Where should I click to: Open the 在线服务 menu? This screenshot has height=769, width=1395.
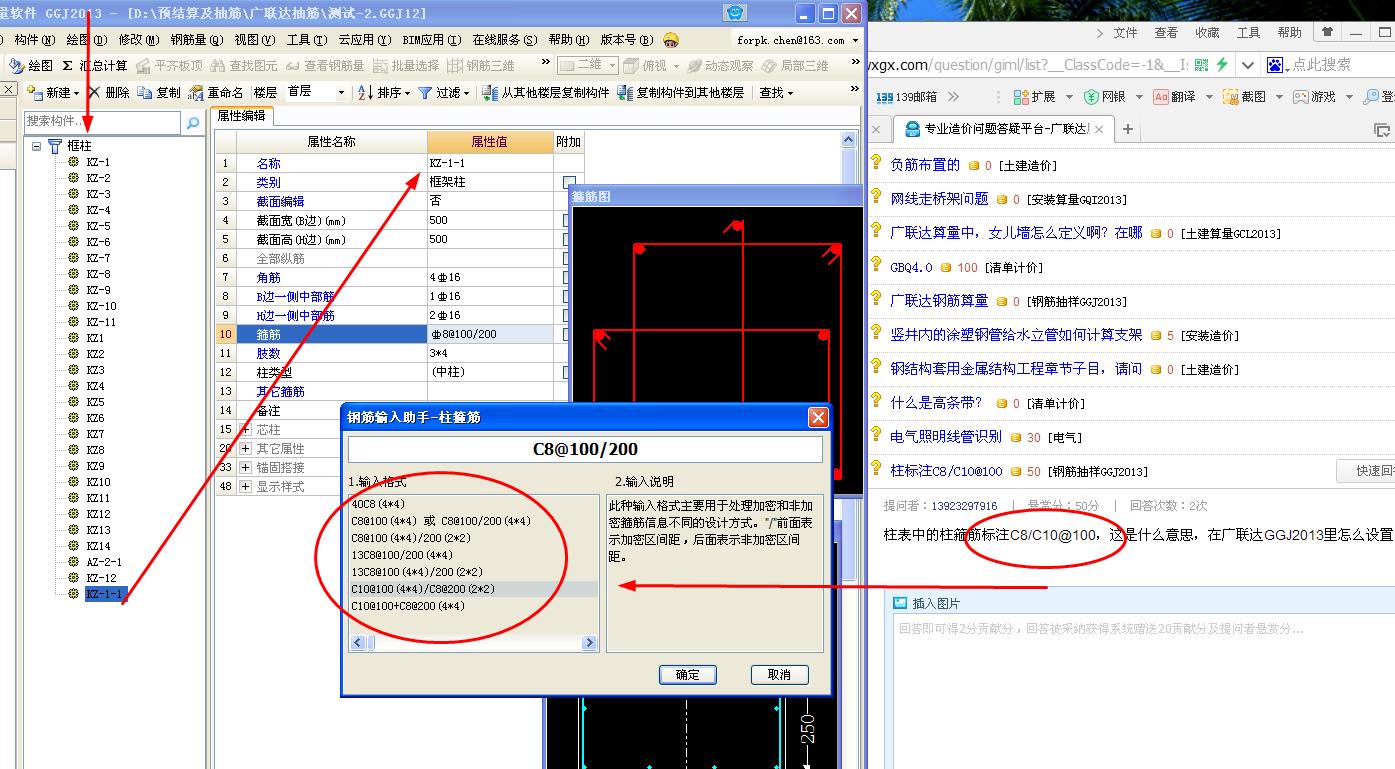[x=503, y=40]
